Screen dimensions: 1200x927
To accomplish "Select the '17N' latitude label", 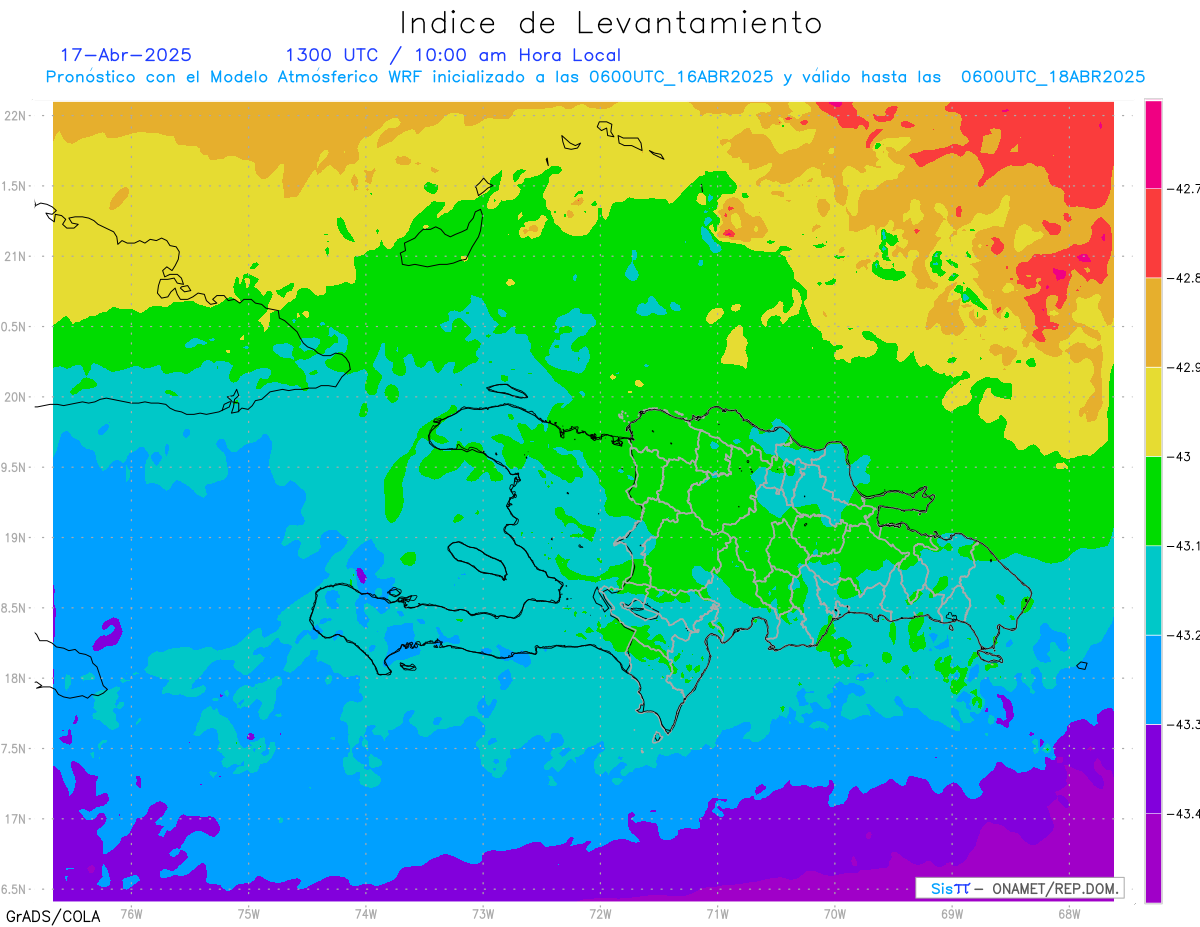I will [15, 819].
